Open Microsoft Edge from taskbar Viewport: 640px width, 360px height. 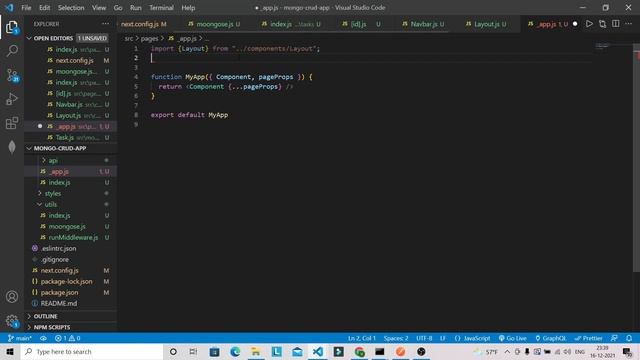click(235, 351)
